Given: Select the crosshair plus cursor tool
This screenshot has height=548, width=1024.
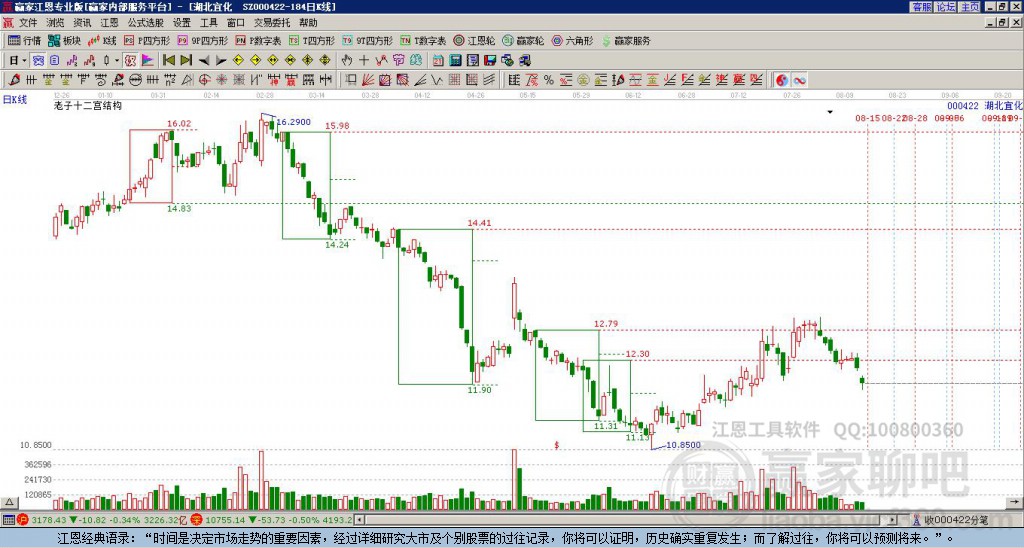Looking at the screenshot, I should [364, 61].
